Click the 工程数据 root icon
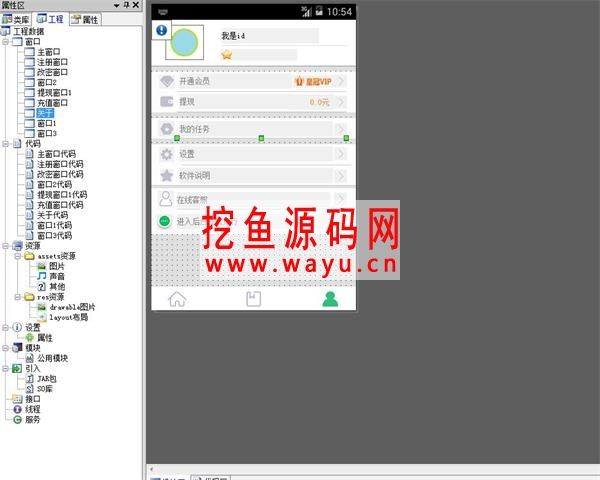Image resolution: width=600 pixels, height=480 pixels. click(x=6, y=31)
